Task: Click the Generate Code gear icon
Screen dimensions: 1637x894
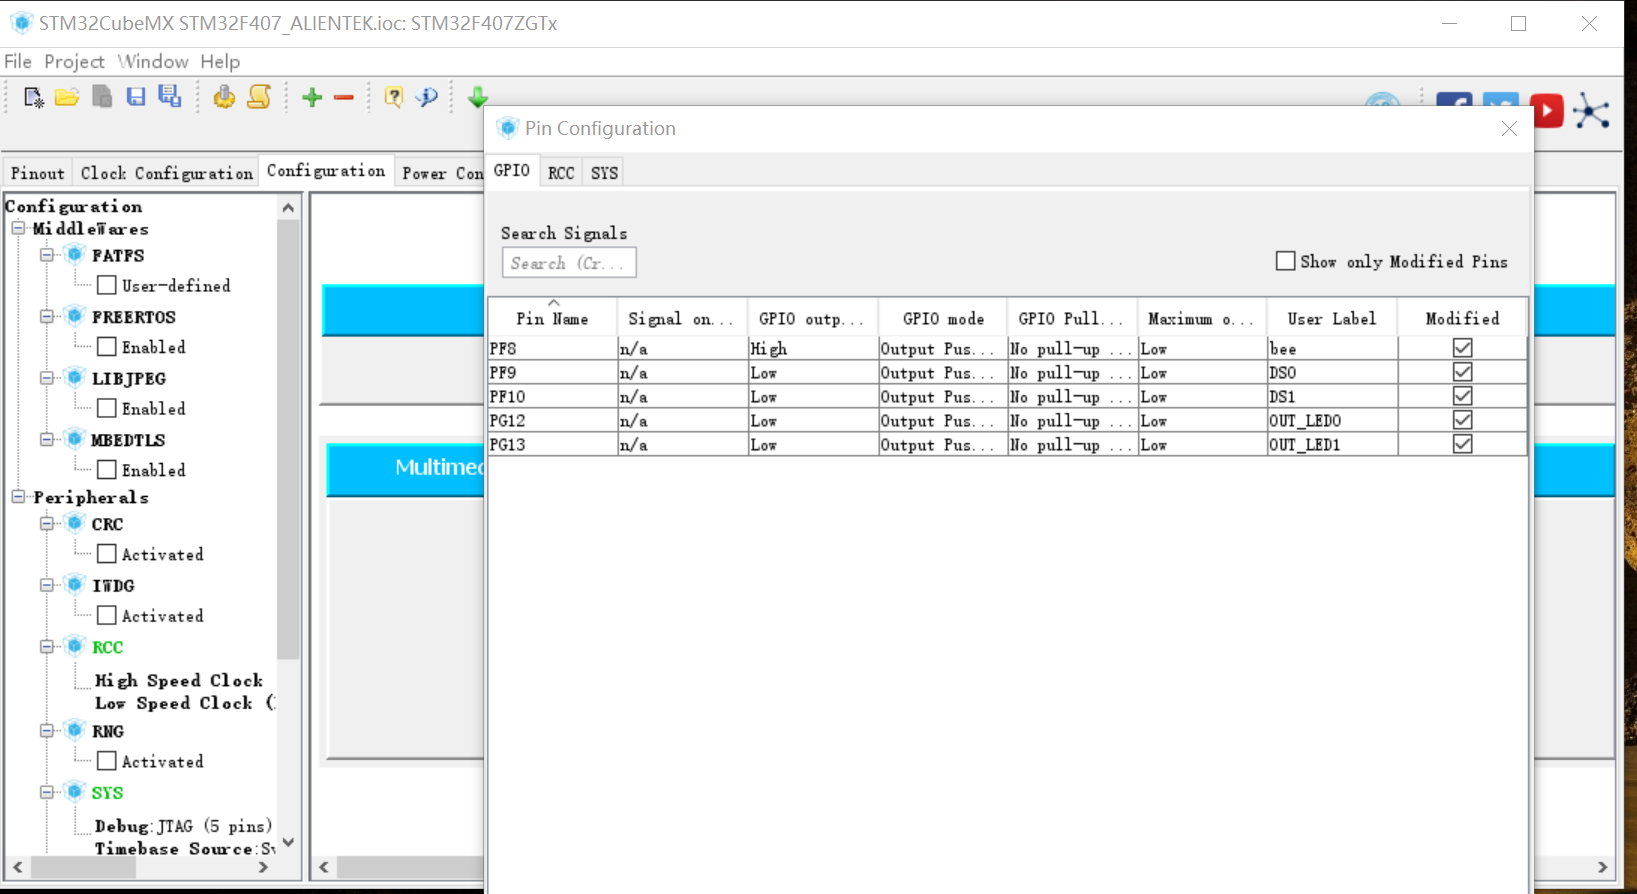Action: point(224,97)
